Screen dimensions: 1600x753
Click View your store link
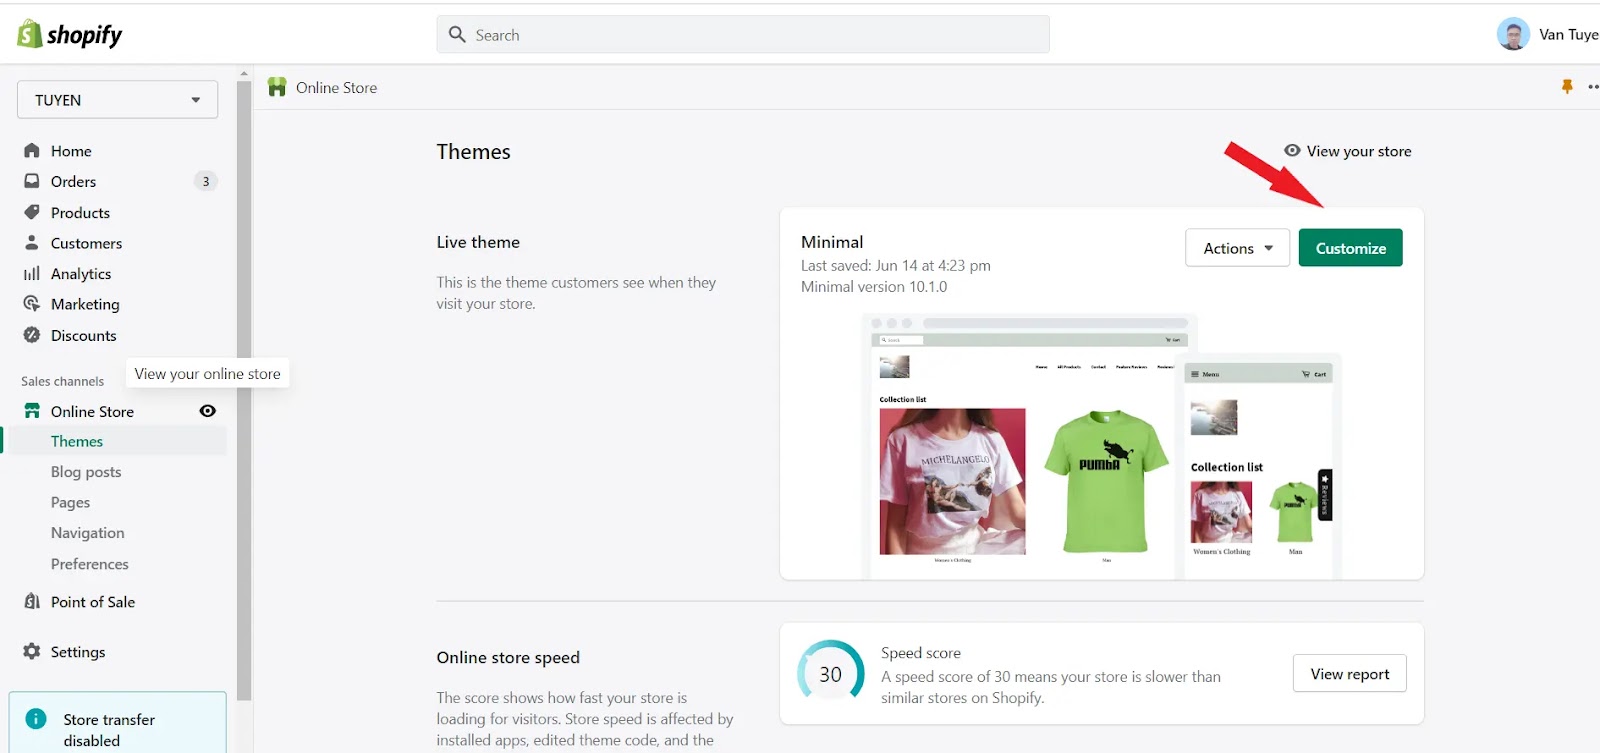(x=1358, y=151)
